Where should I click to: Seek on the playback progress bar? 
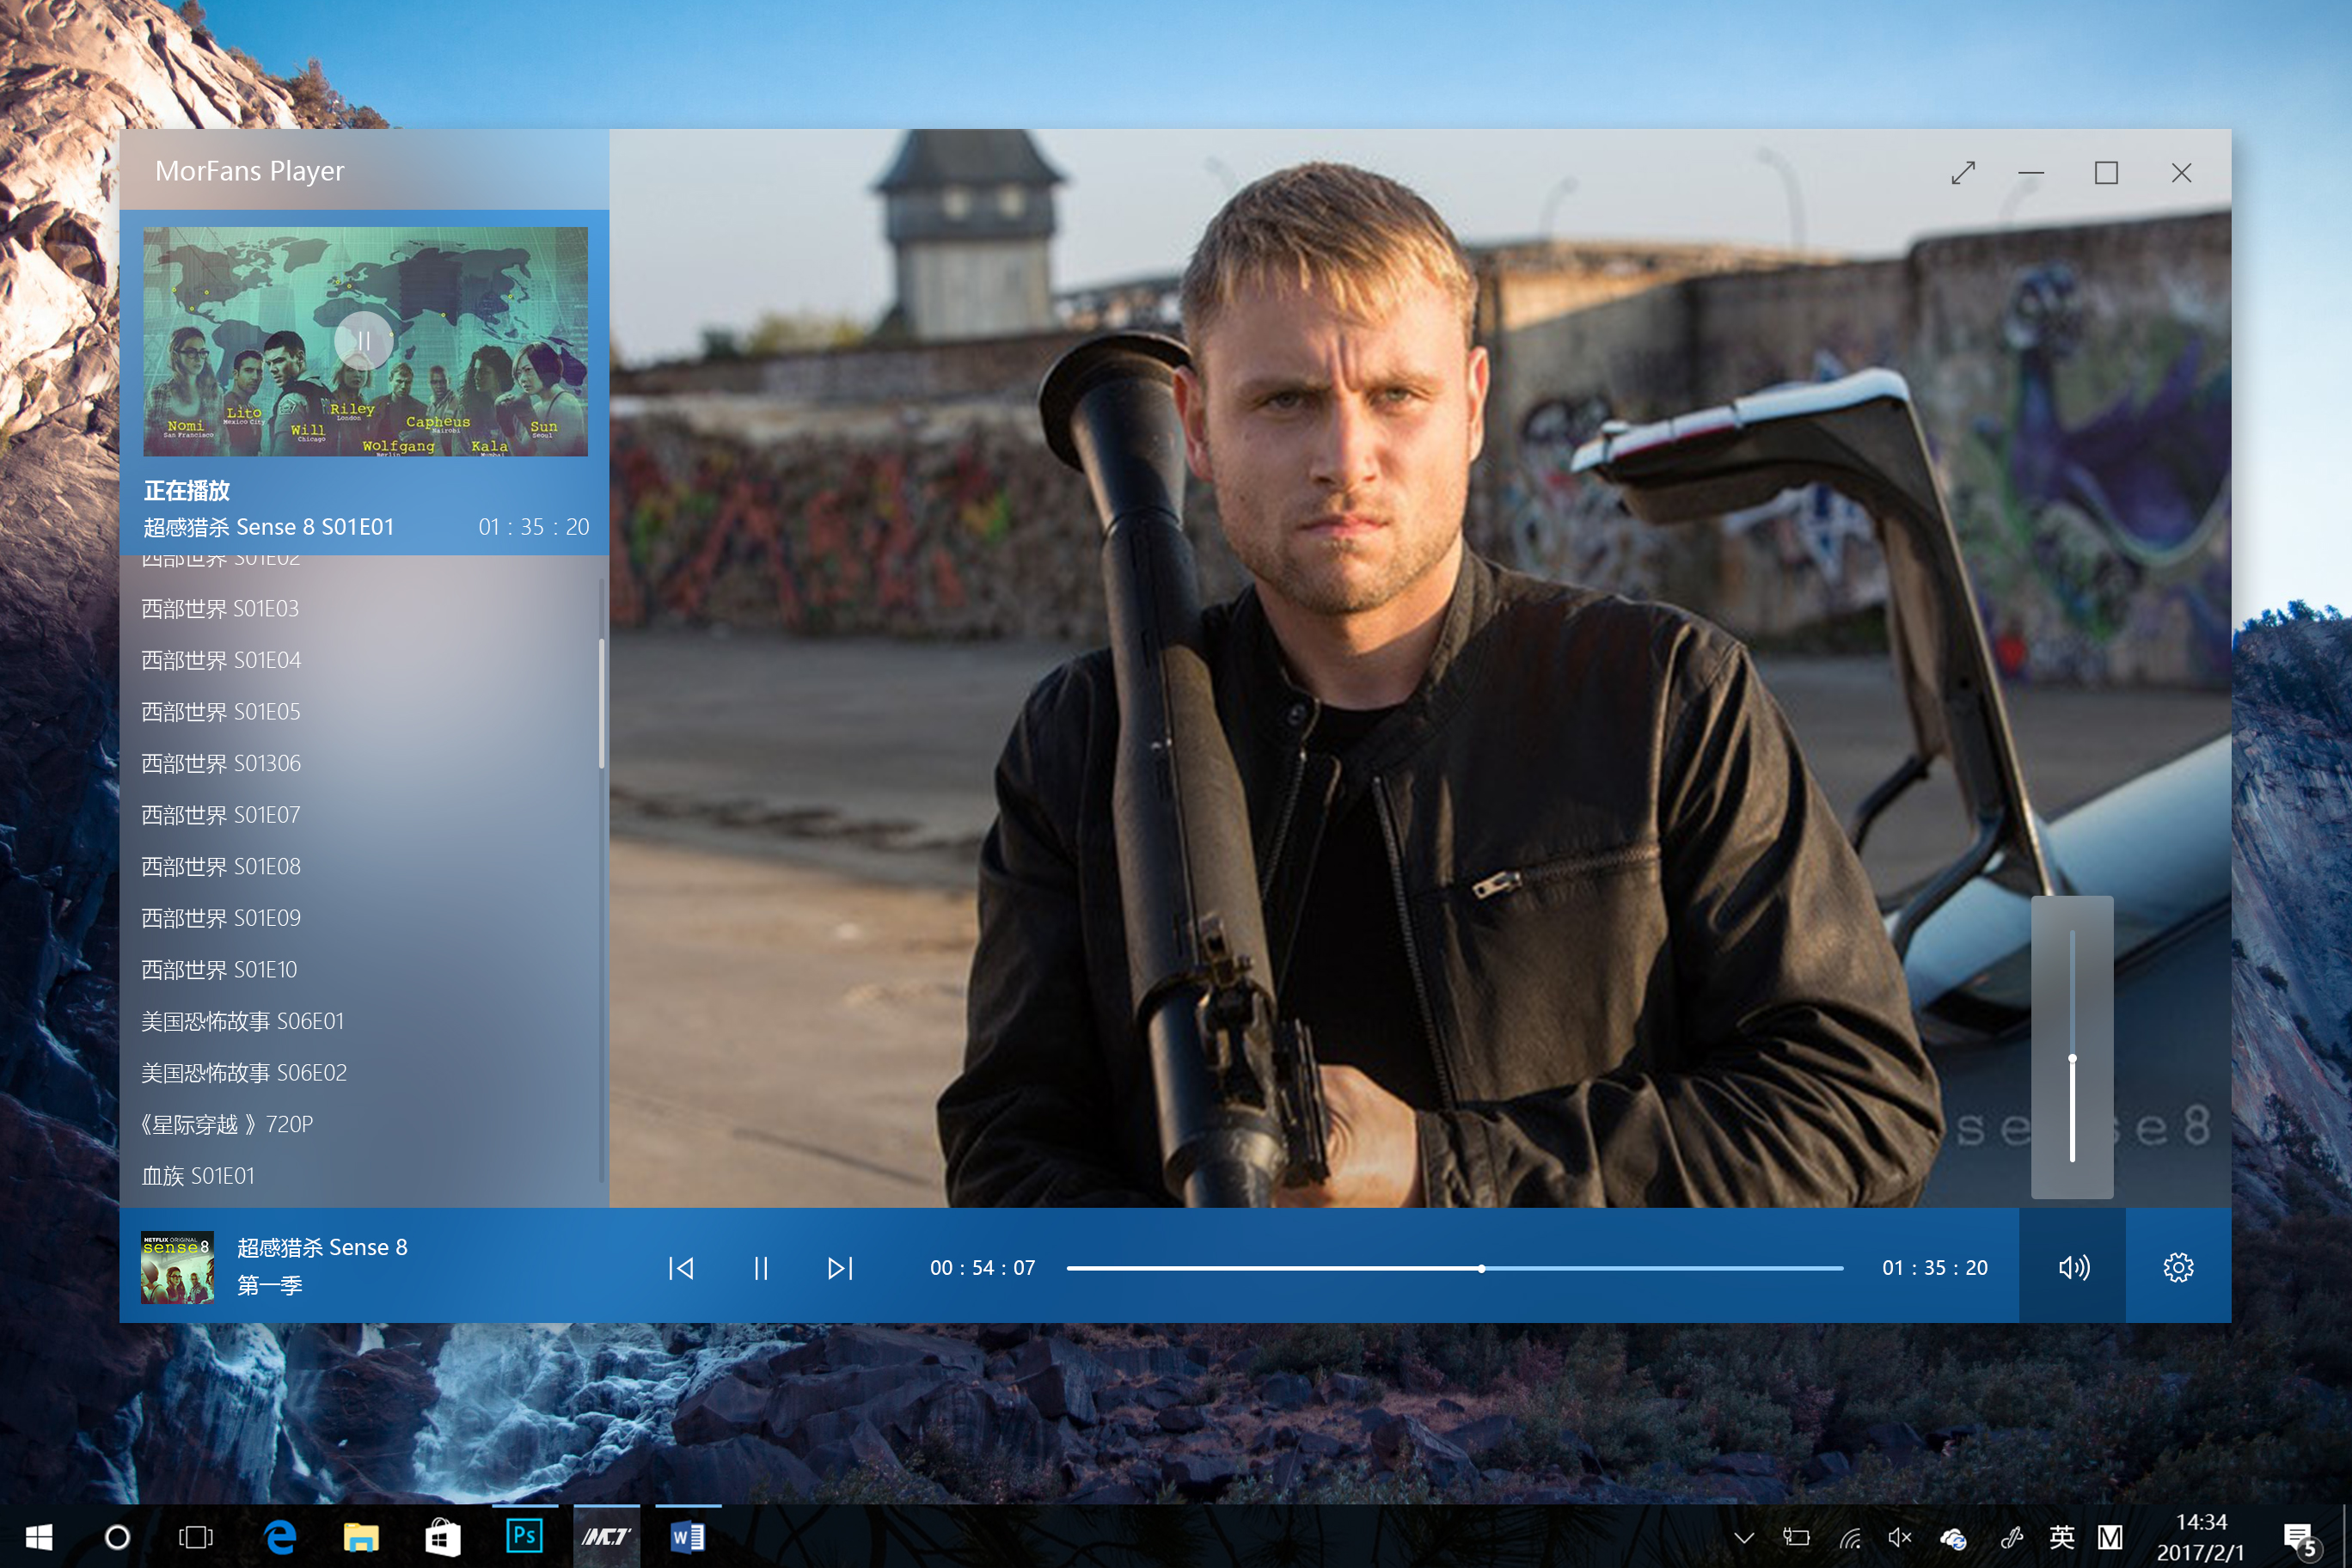click(x=1454, y=1268)
